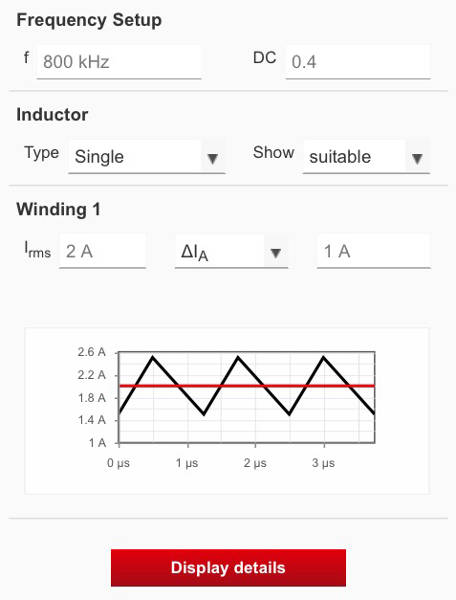Click the arrow beside suitable
456x600 pixels.
417,158
